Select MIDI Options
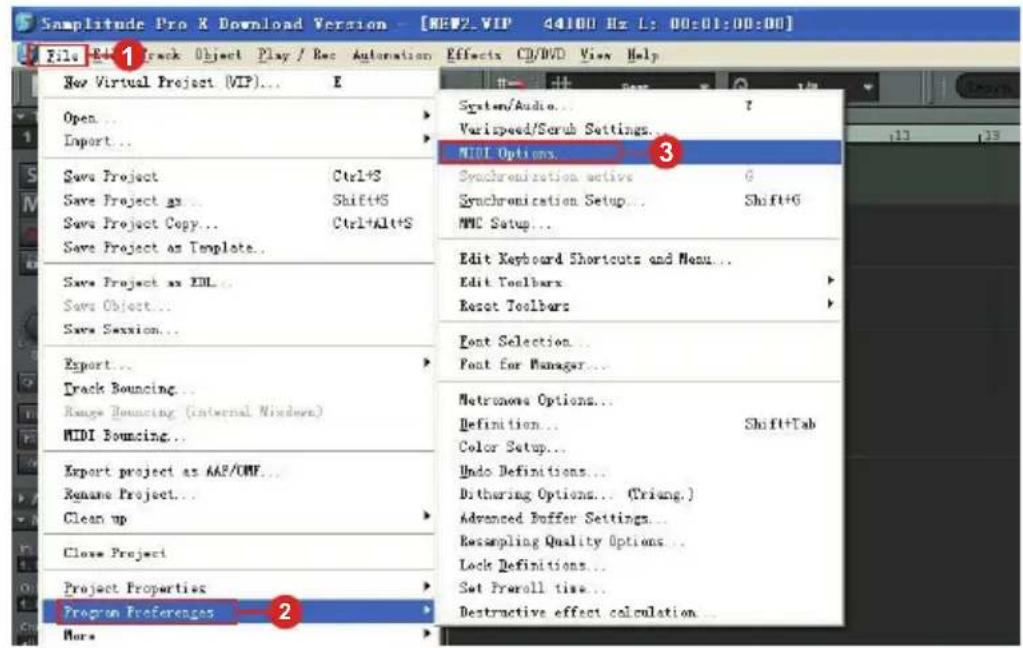 click(x=641, y=153)
